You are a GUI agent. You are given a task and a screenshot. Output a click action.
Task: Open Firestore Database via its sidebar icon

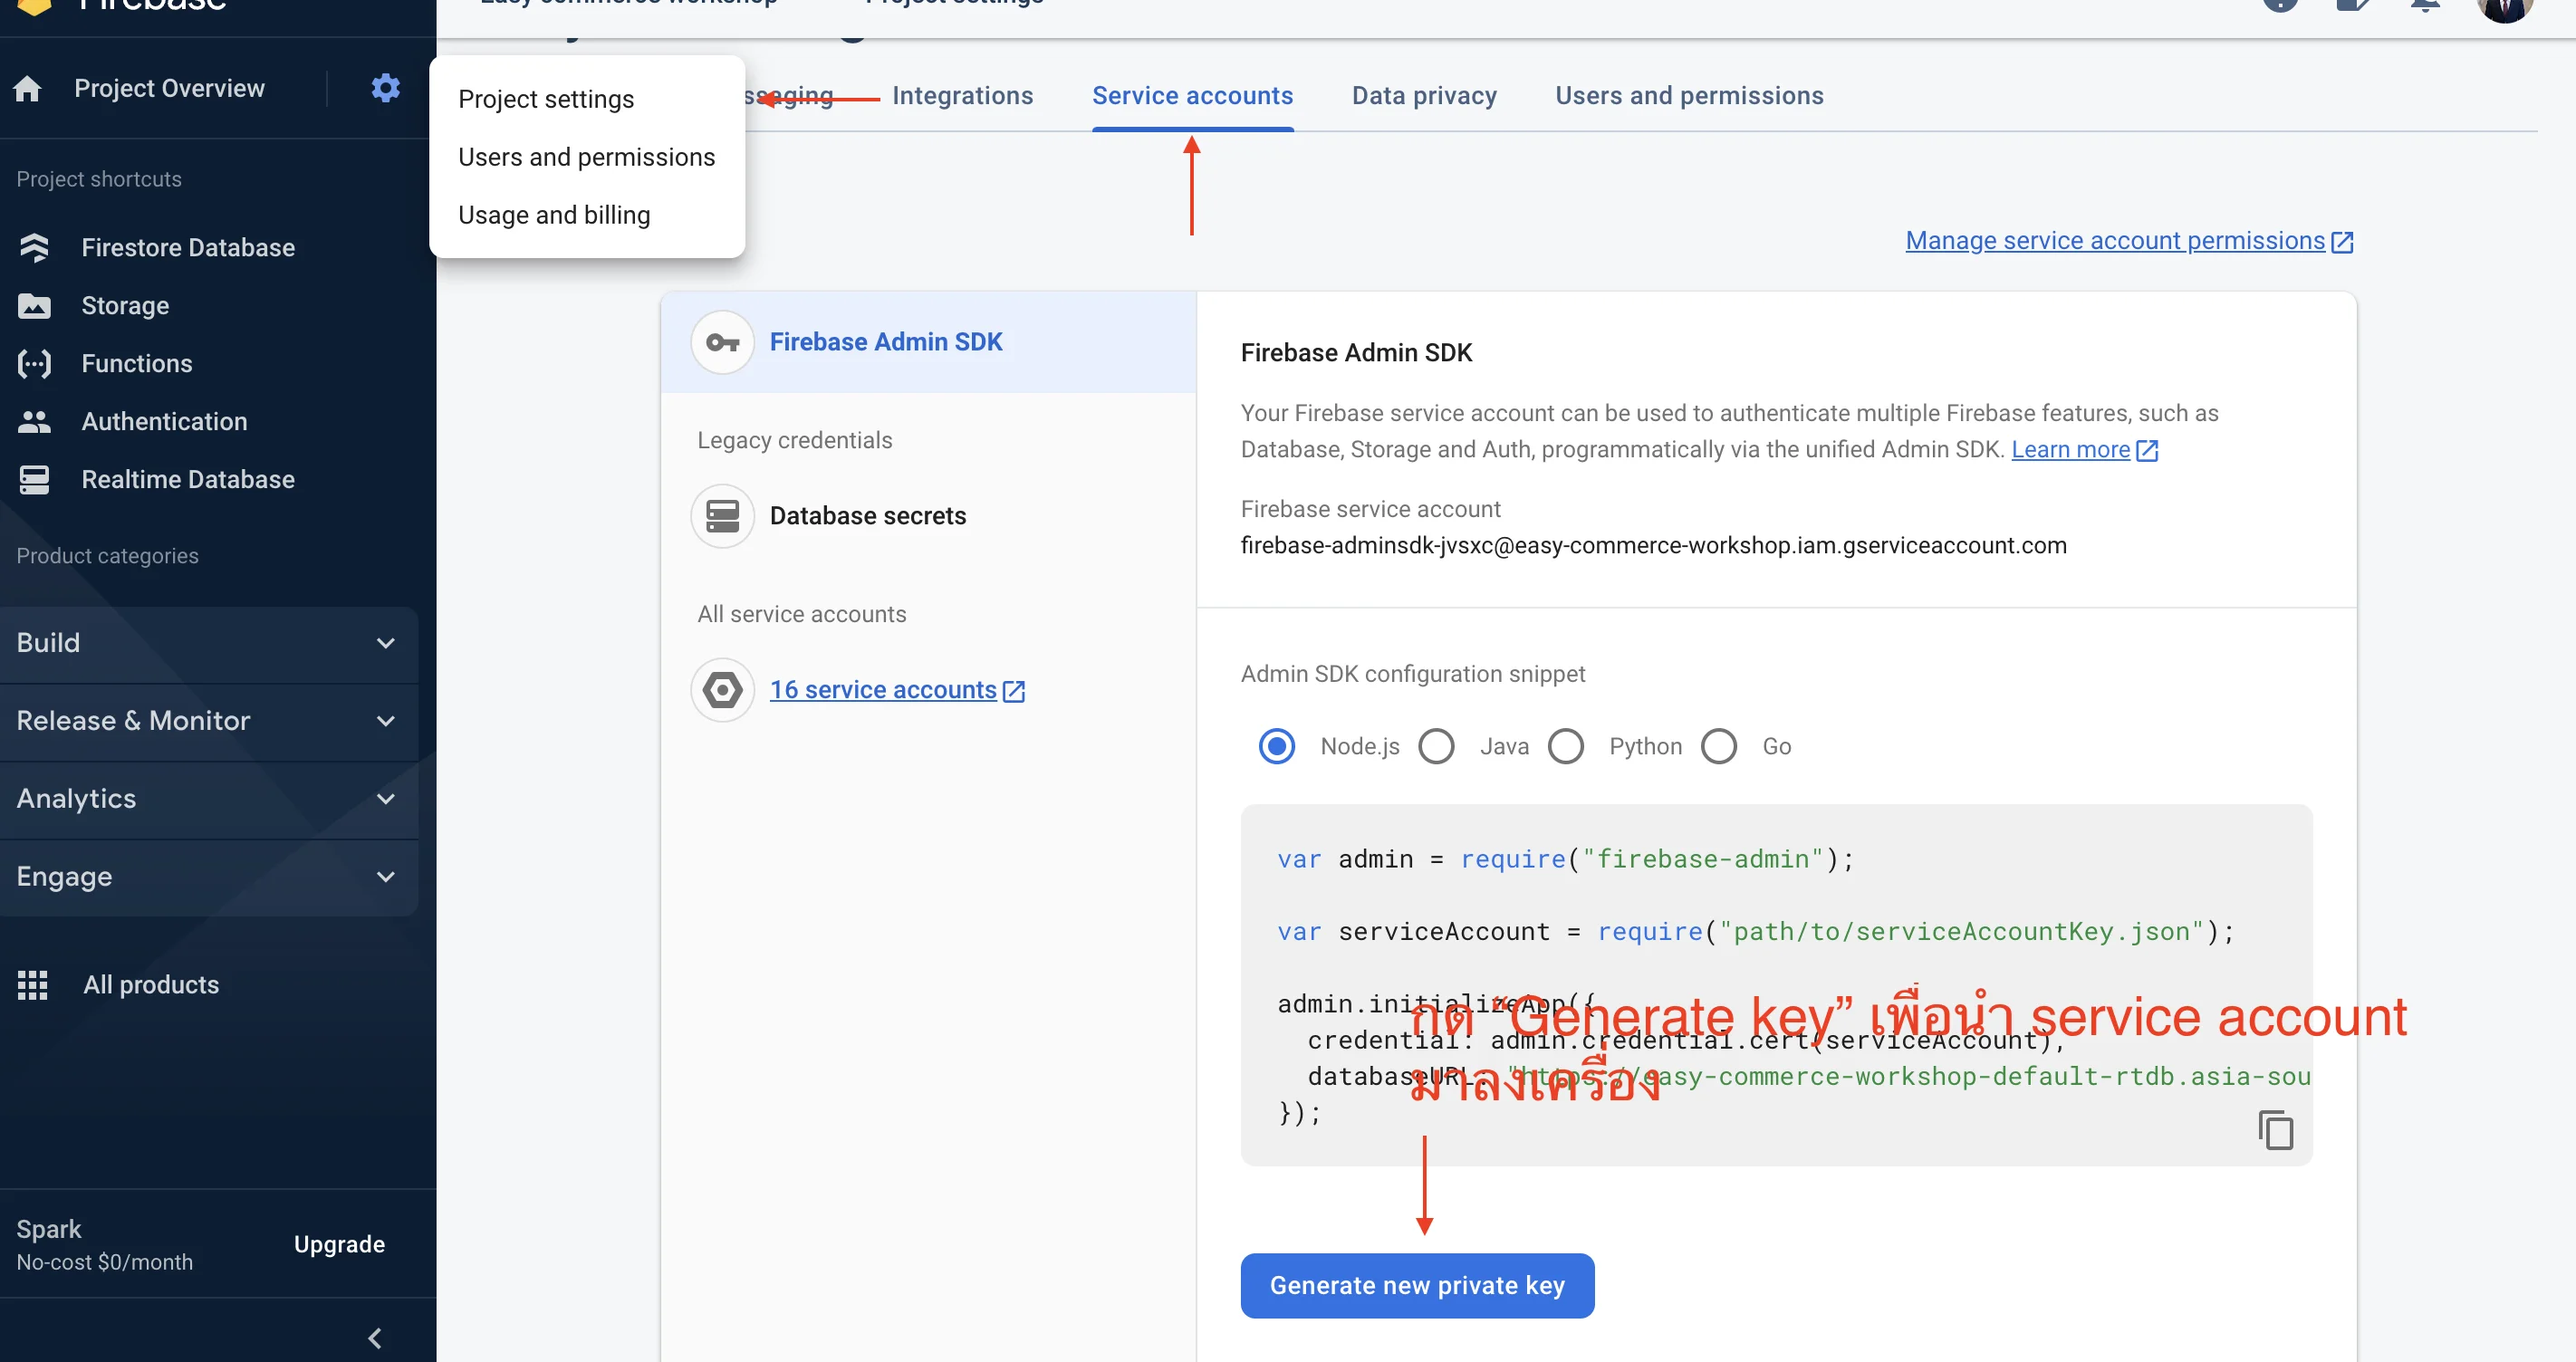tap(34, 247)
